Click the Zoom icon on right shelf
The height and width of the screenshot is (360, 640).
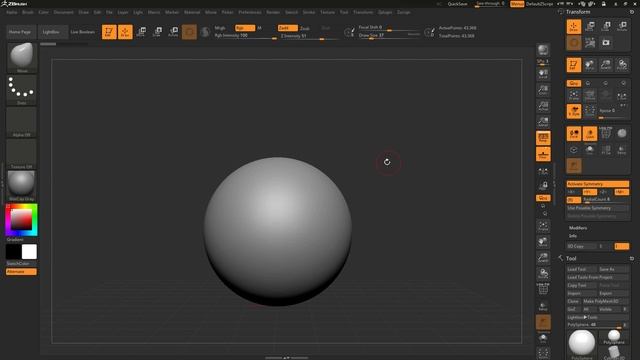[x=543, y=90]
